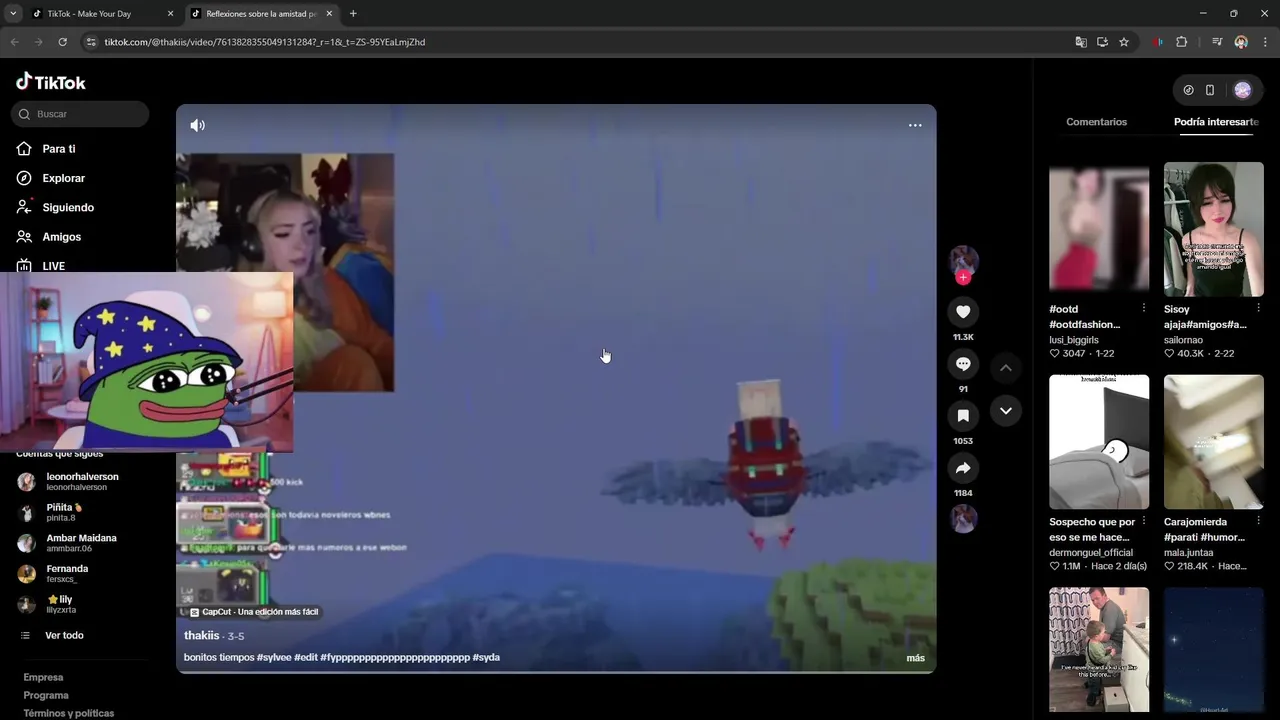The width and height of the screenshot is (1280, 720).
Task: Open the media controls icon in Chrome
Action: click(1217, 42)
